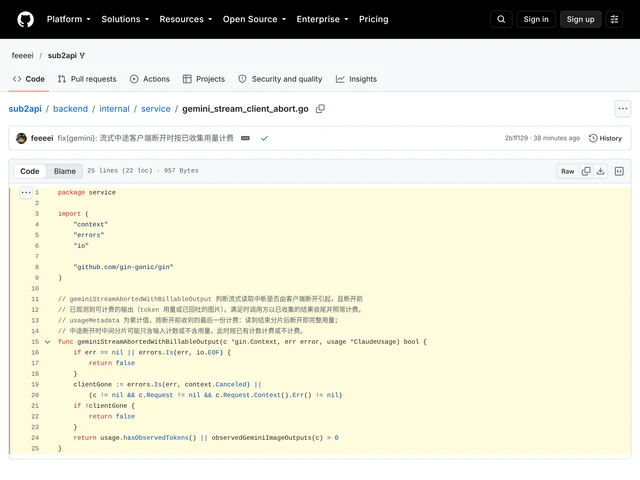The image size is (640, 480).
Task: Select line number 8
Action: coord(37,267)
